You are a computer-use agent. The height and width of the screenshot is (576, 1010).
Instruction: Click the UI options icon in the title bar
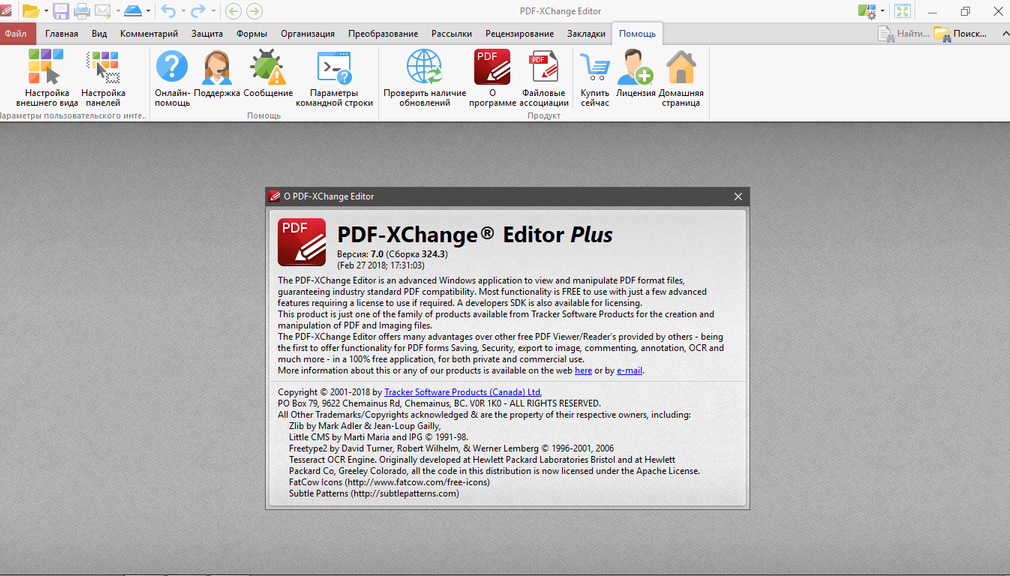pos(867,11)
